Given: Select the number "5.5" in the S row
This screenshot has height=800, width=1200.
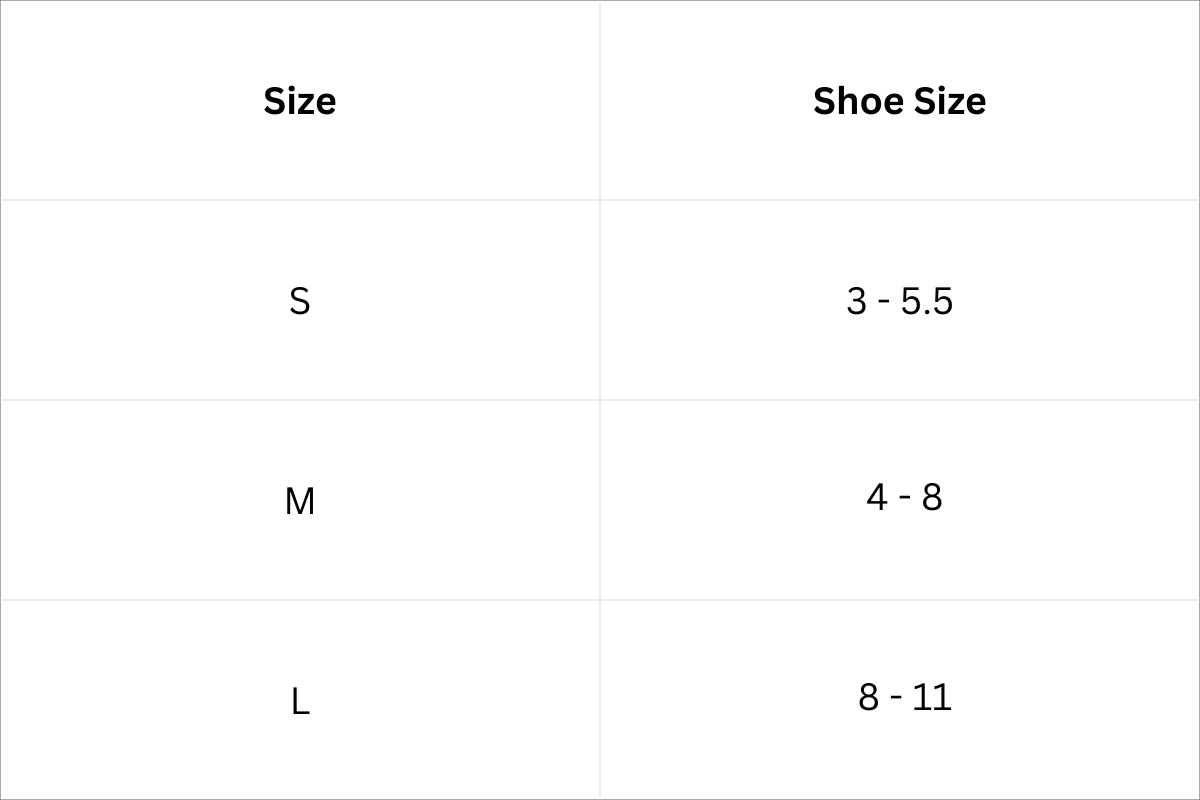Looking at the screenshot, I should [x=927, y=301].
